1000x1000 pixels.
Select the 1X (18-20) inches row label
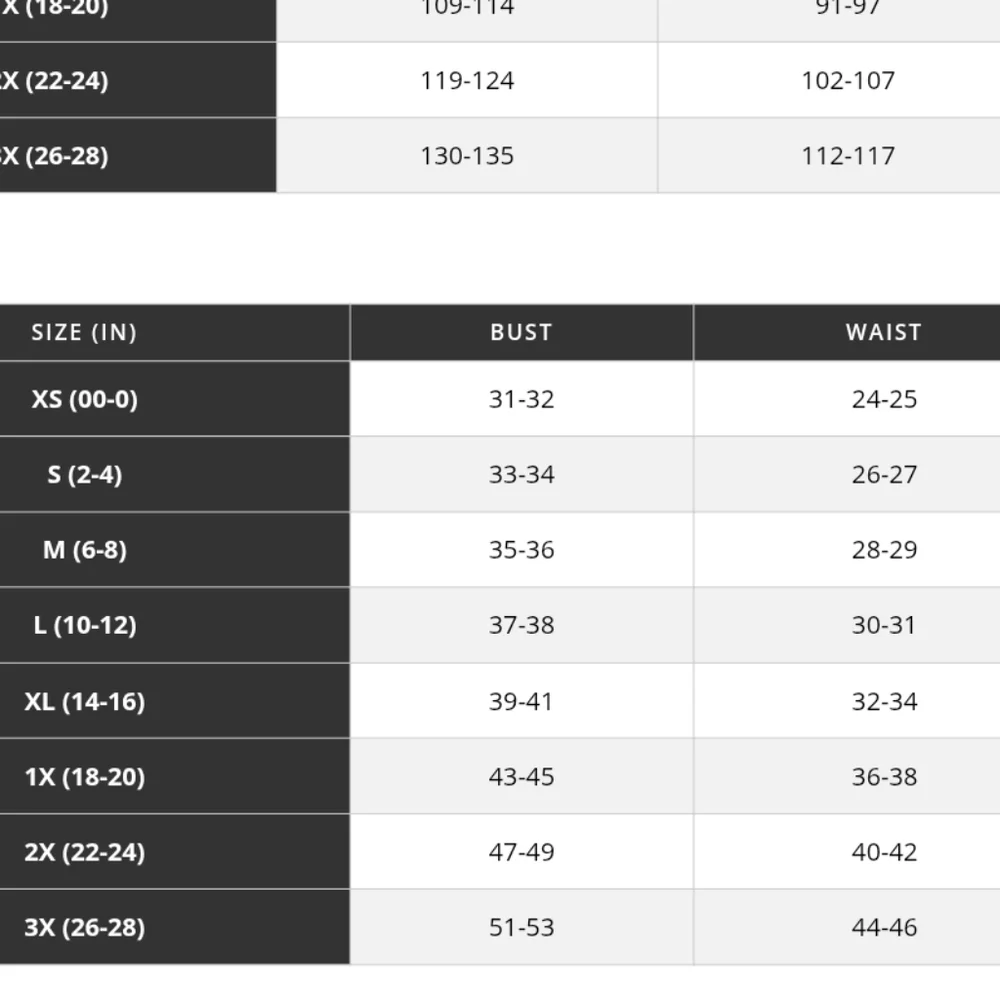(x=85, y=777)
